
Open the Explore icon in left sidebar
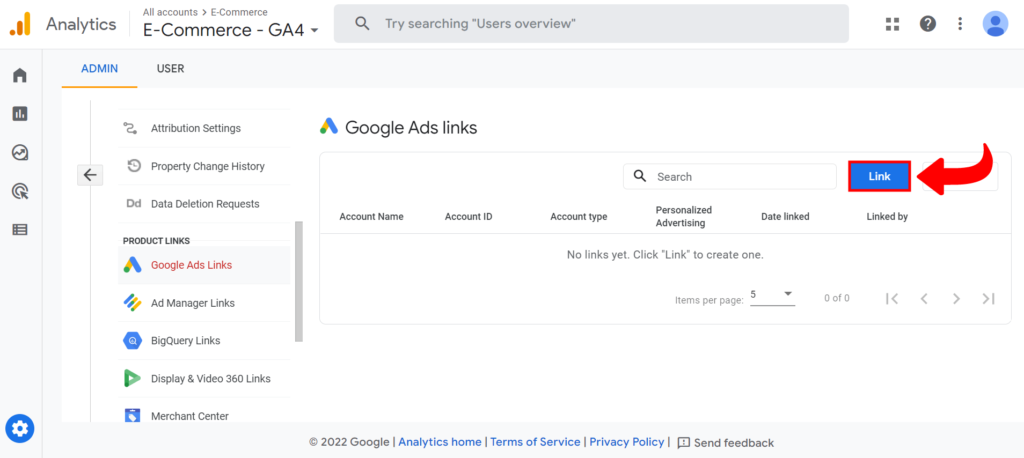[x=20, y=153]
